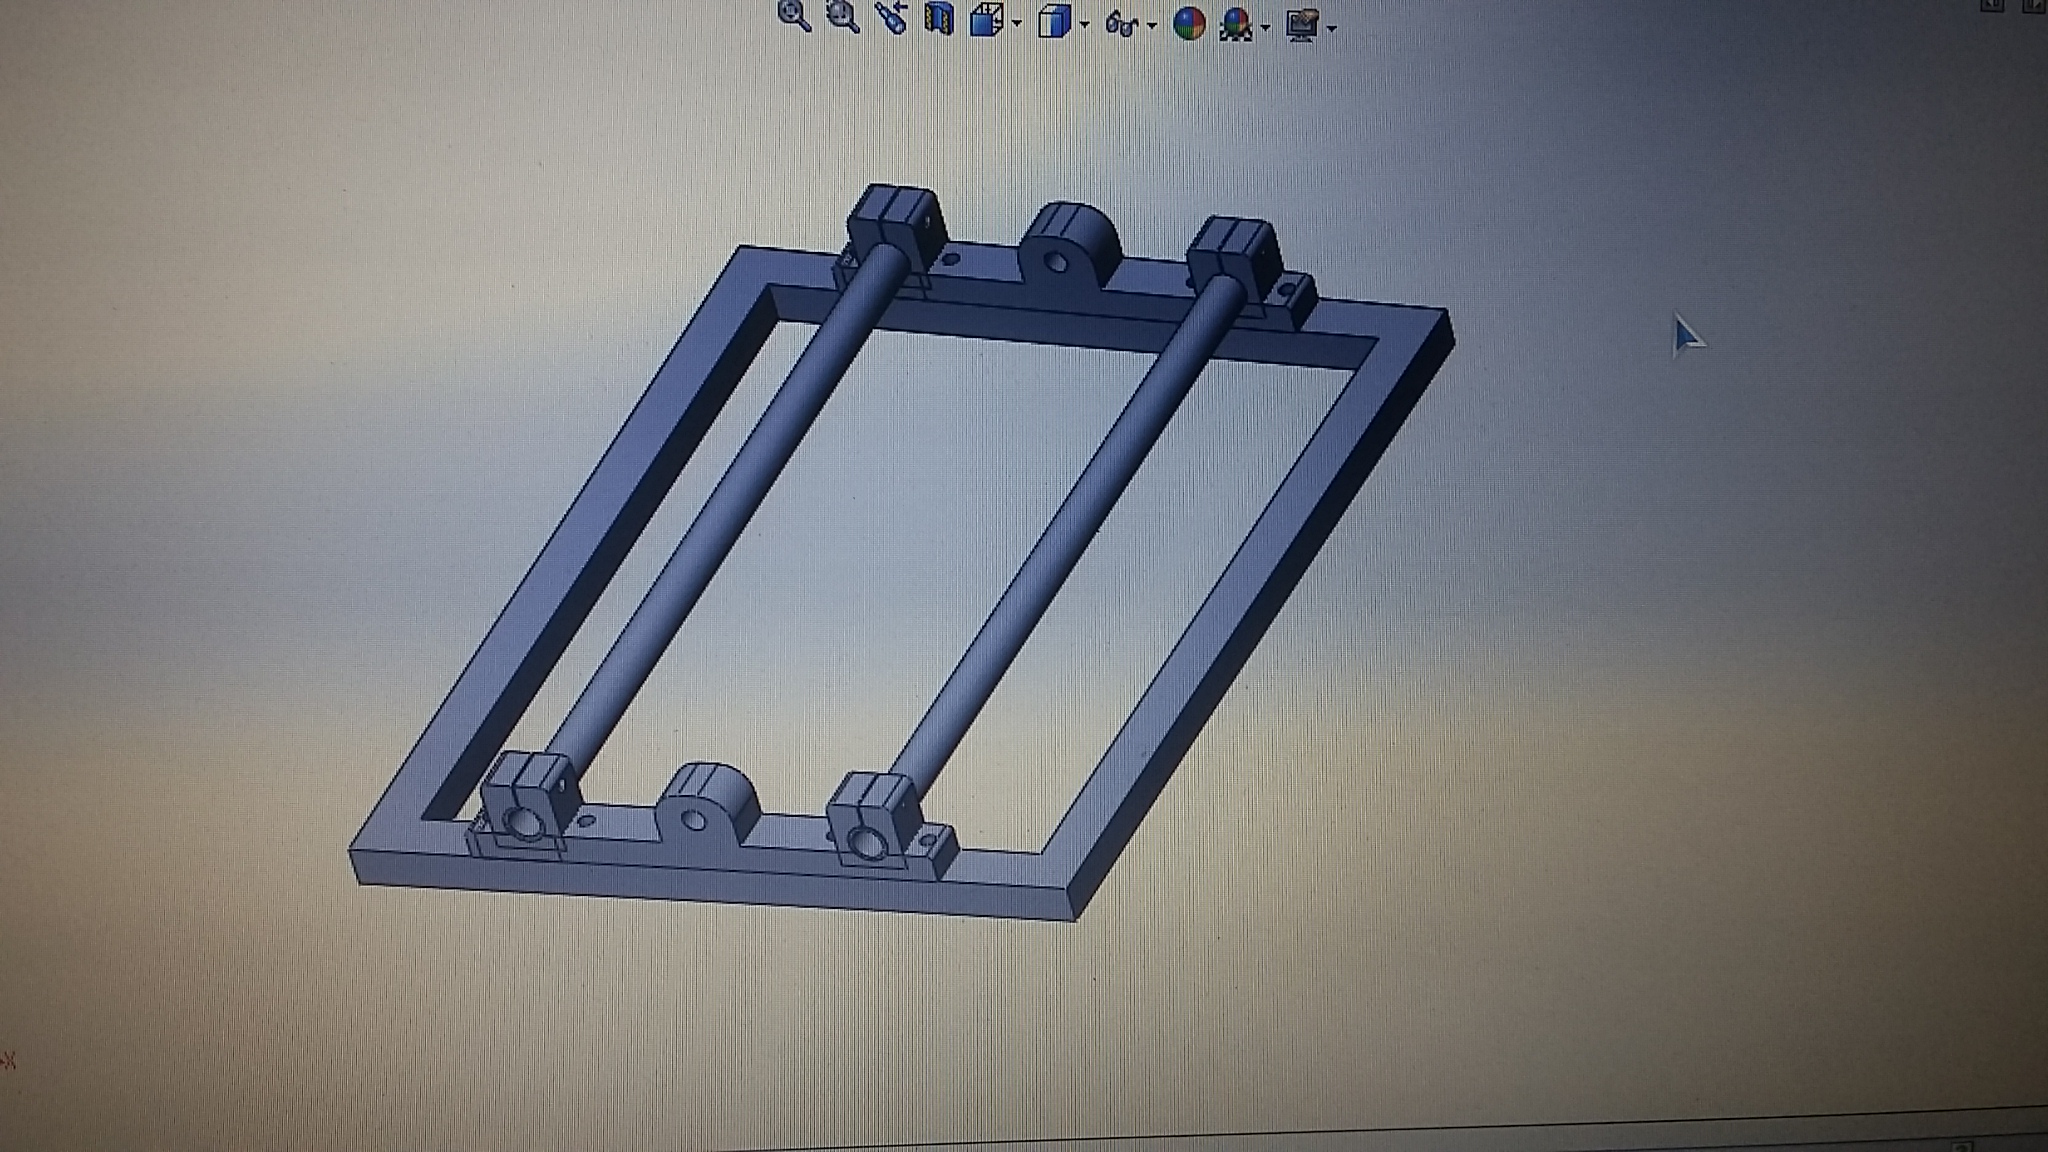Click the Zoom to Fit magnifier icon
The width and height of the screenshot is (2048, 1152).
[794, 17]
